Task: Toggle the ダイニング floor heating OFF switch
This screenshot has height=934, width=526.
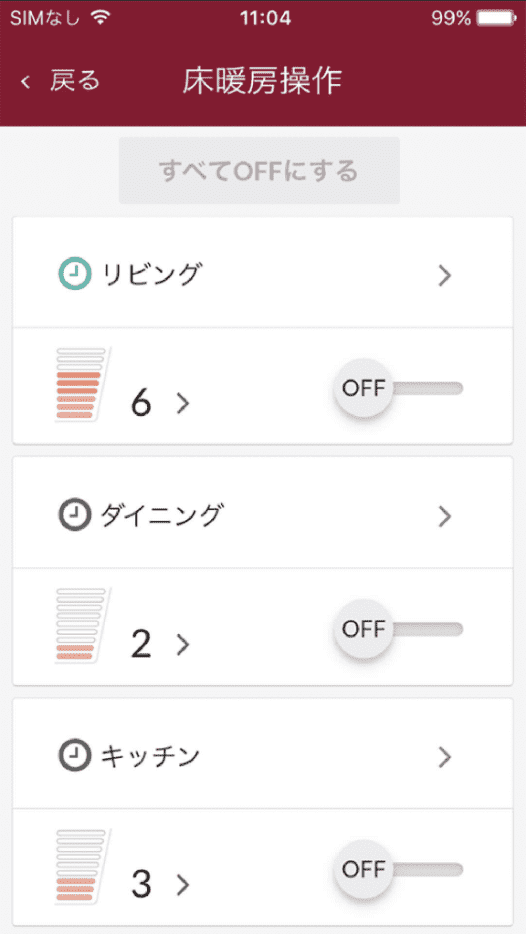Action: point(398,629)
